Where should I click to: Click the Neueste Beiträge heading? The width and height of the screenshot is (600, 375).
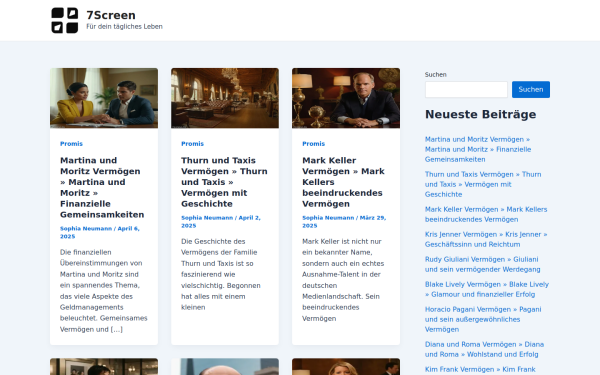pos(481,114)
